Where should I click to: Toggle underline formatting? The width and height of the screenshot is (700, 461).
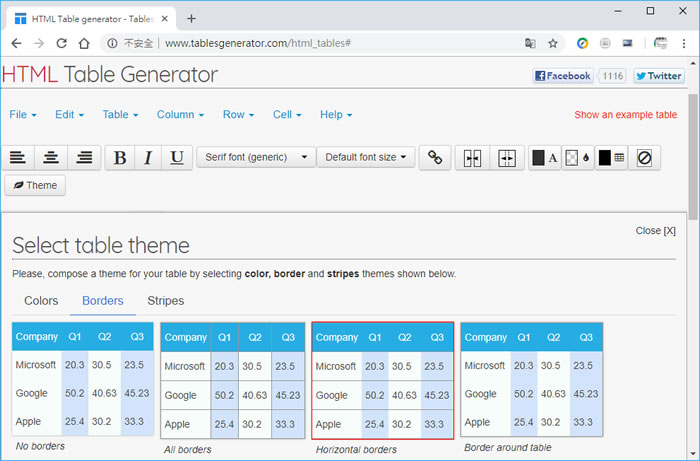click(177, 158)
